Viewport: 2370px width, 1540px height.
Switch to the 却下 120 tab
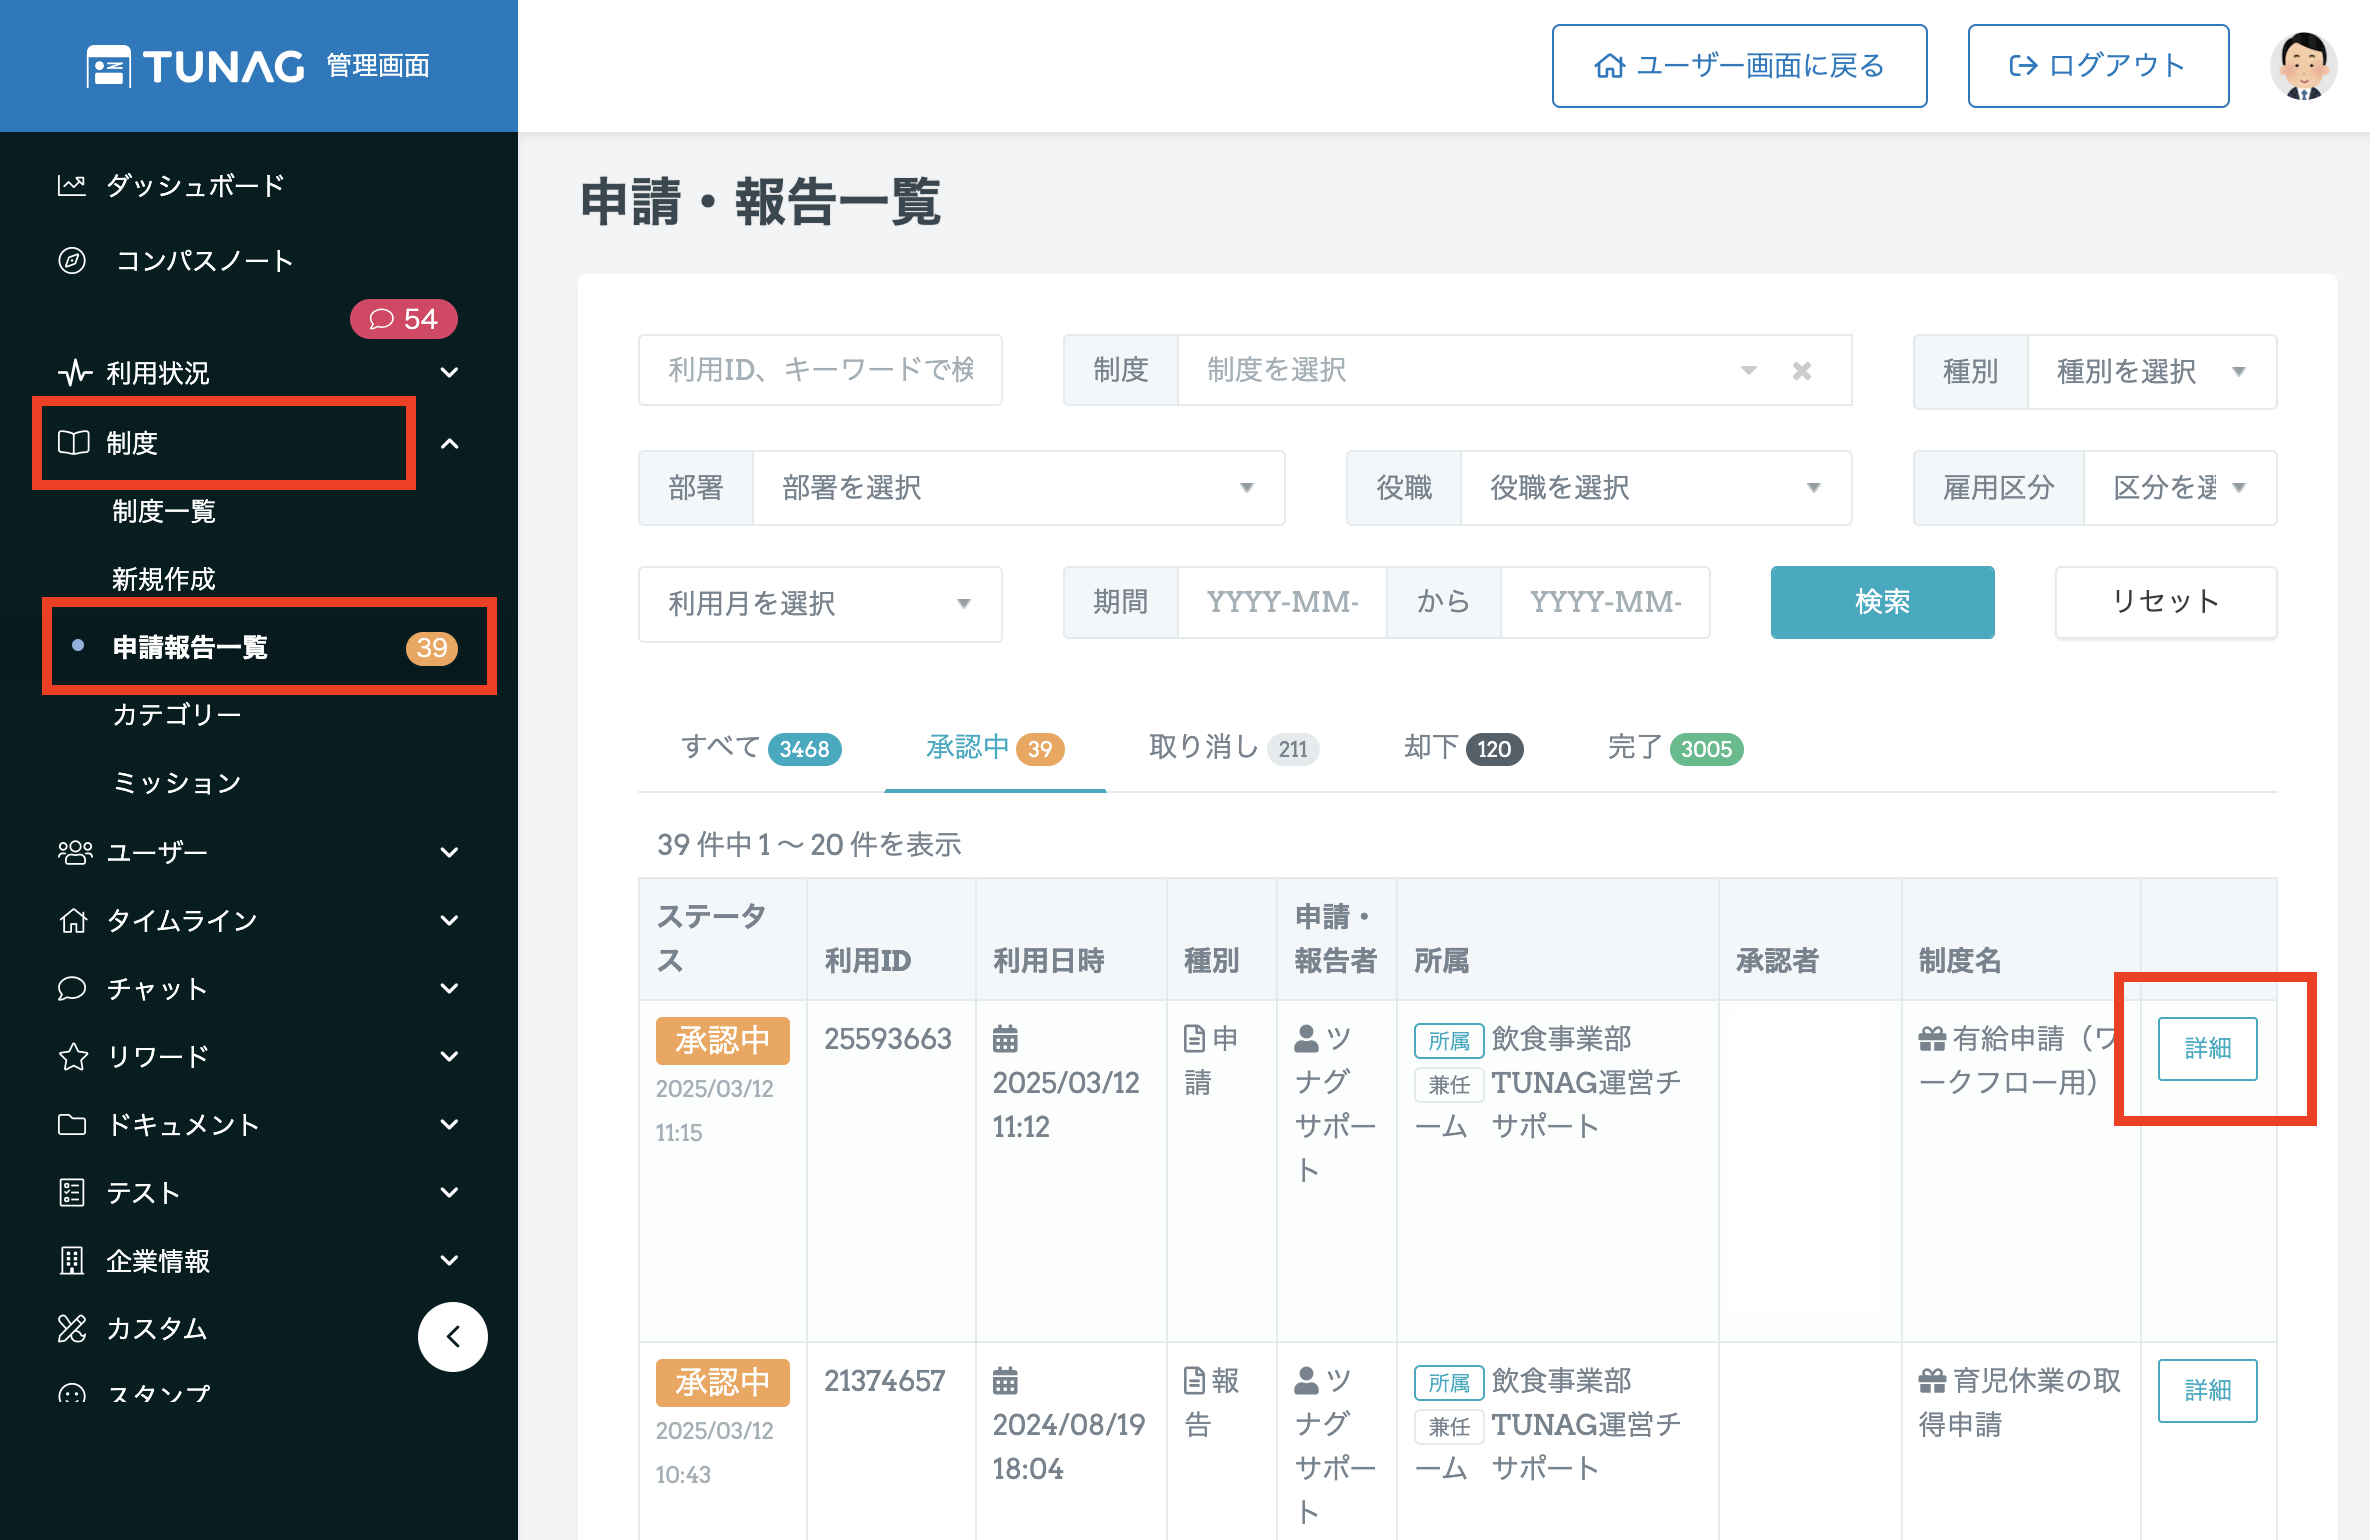point(1462,748)
